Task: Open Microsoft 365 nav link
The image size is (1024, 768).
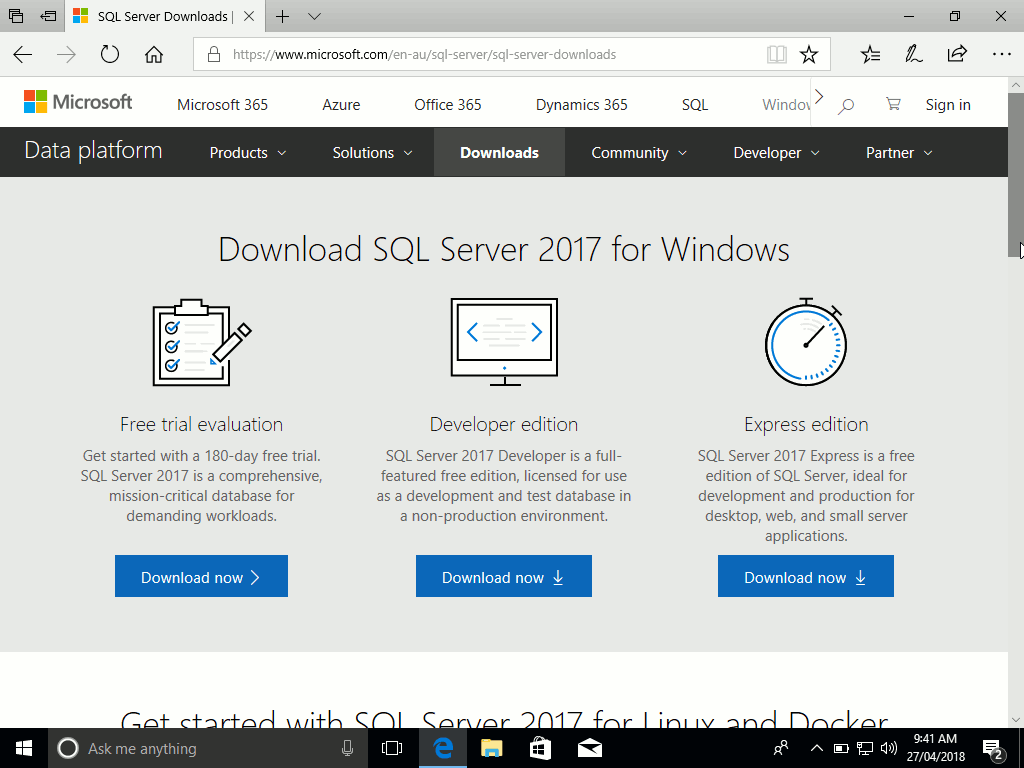Action: (x=222, y=104)
